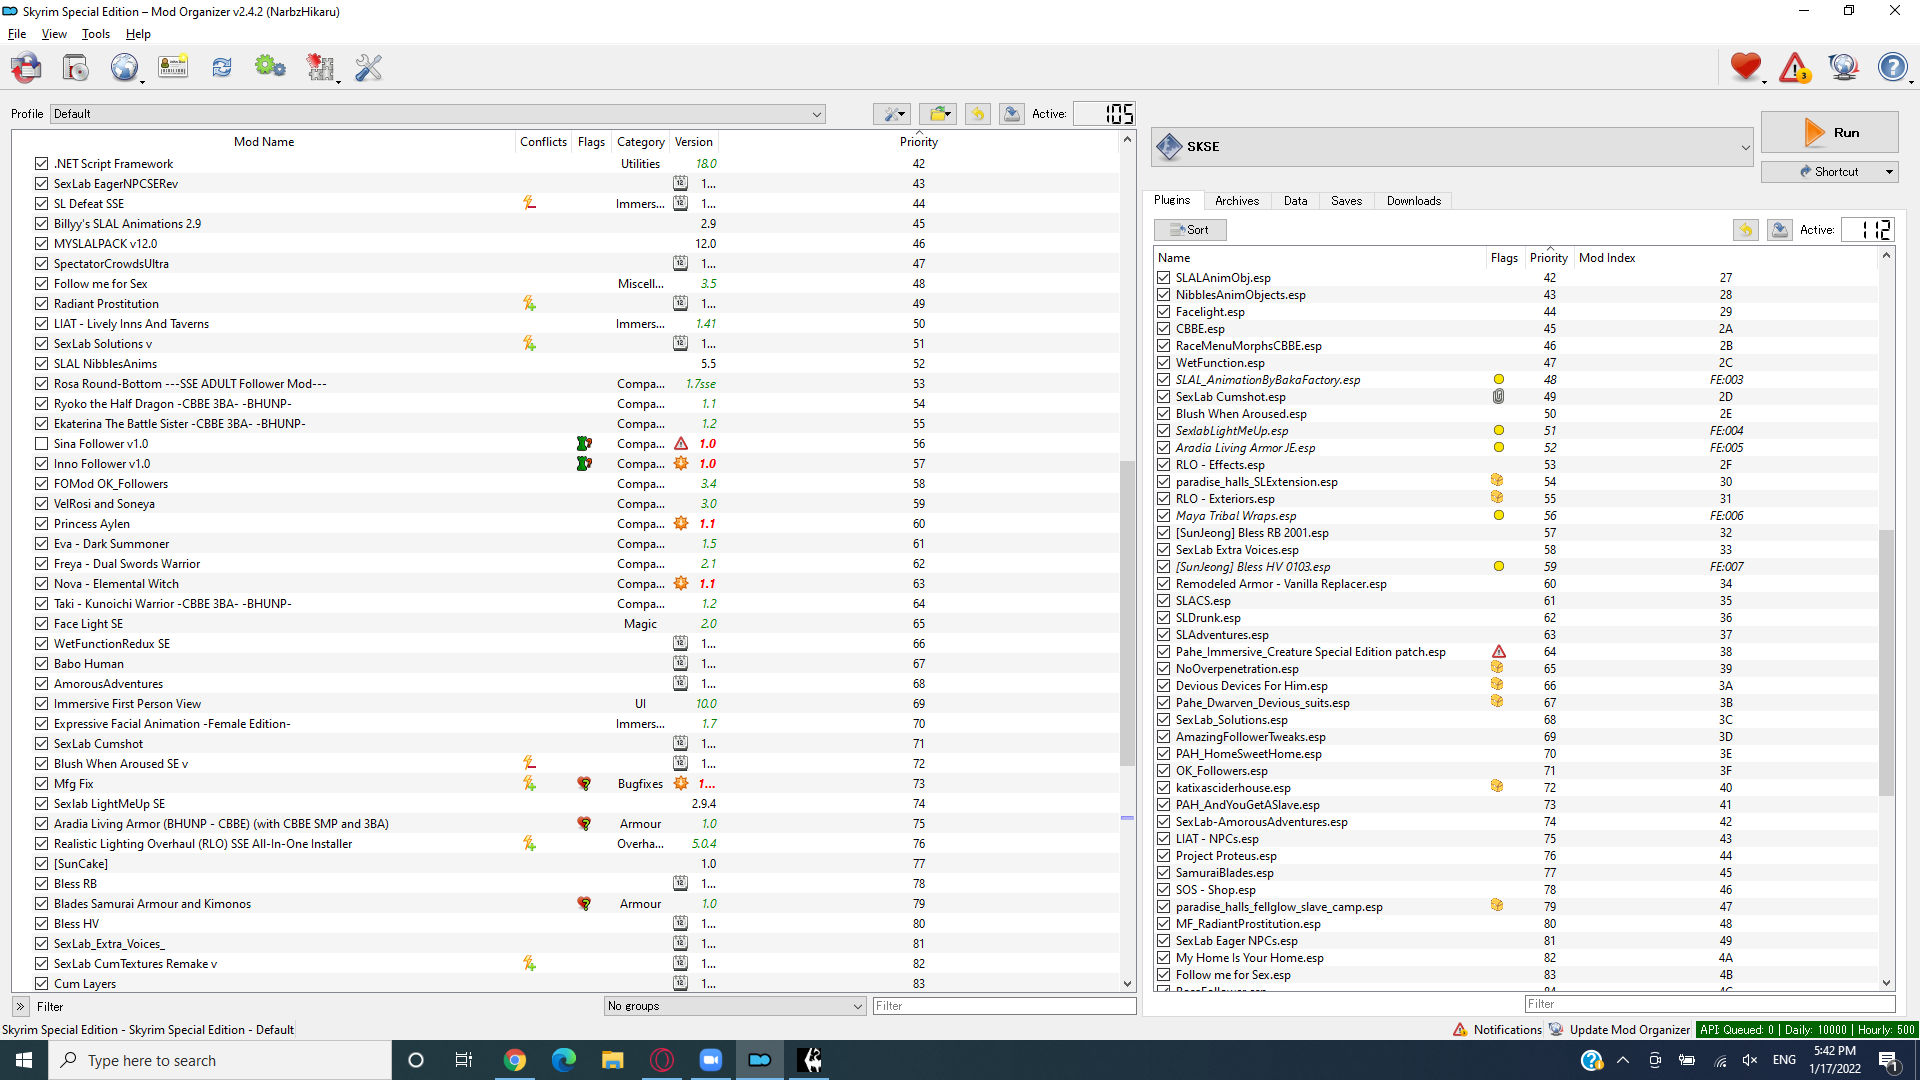Expand the filter sidebar arrow
The height and width of the screenshot is (1080, 1920).
[x=21, y=1006]
